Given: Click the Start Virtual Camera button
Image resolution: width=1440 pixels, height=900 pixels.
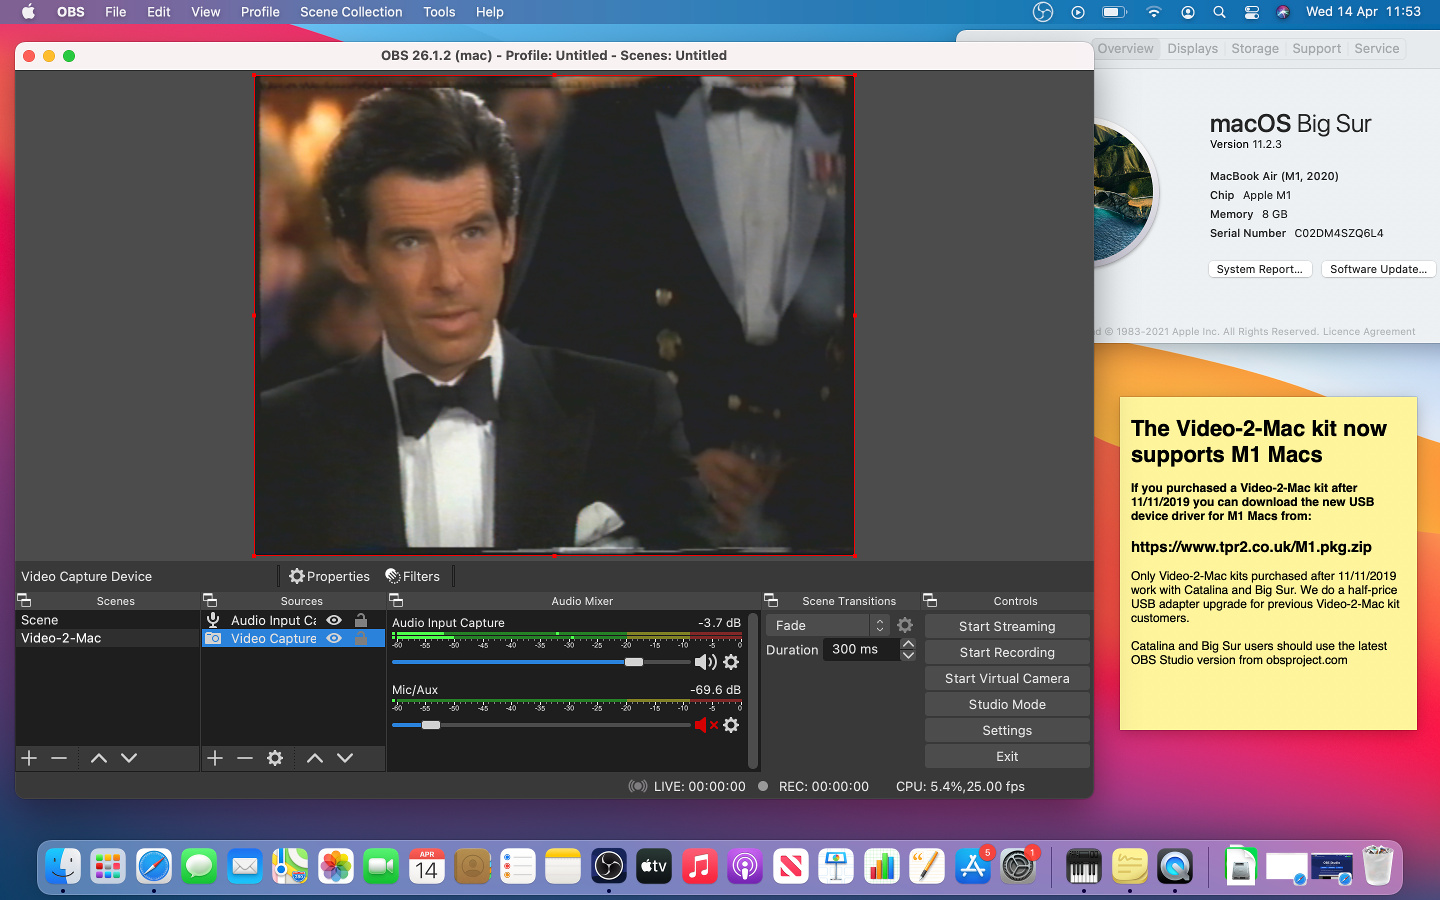Looking at the screenshot, I should (x=1007, y=678).
